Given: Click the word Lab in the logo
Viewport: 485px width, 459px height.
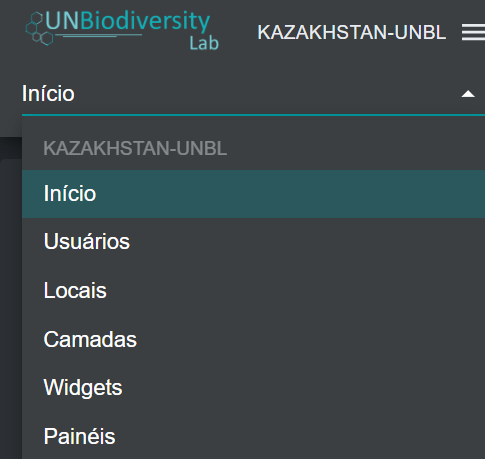Looking at the screenshot, I should tap(204, 43).
